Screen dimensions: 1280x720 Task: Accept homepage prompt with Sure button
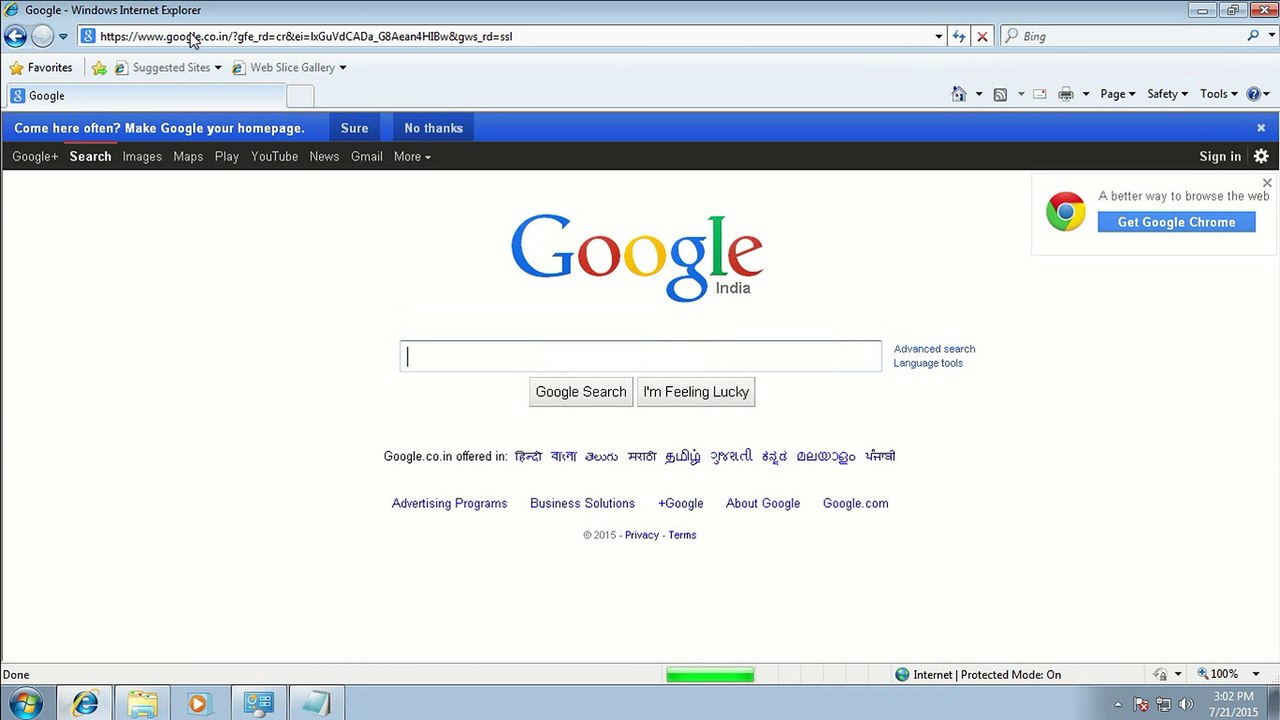[x=354, y=128]
